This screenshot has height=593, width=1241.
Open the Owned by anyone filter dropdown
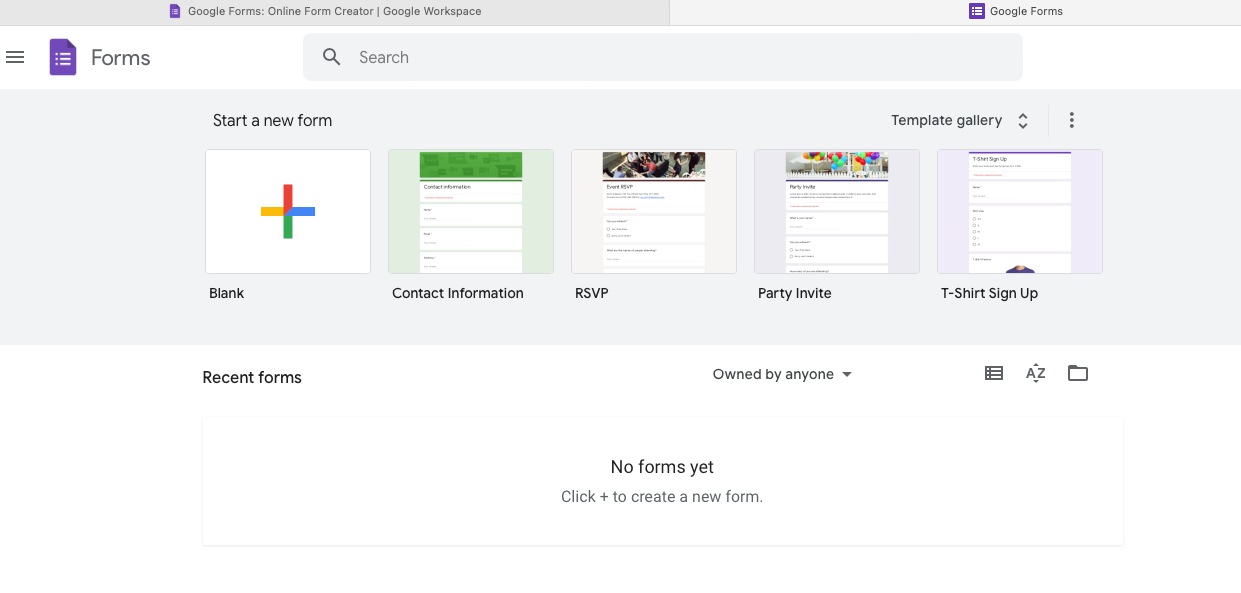tap(782, 373)
